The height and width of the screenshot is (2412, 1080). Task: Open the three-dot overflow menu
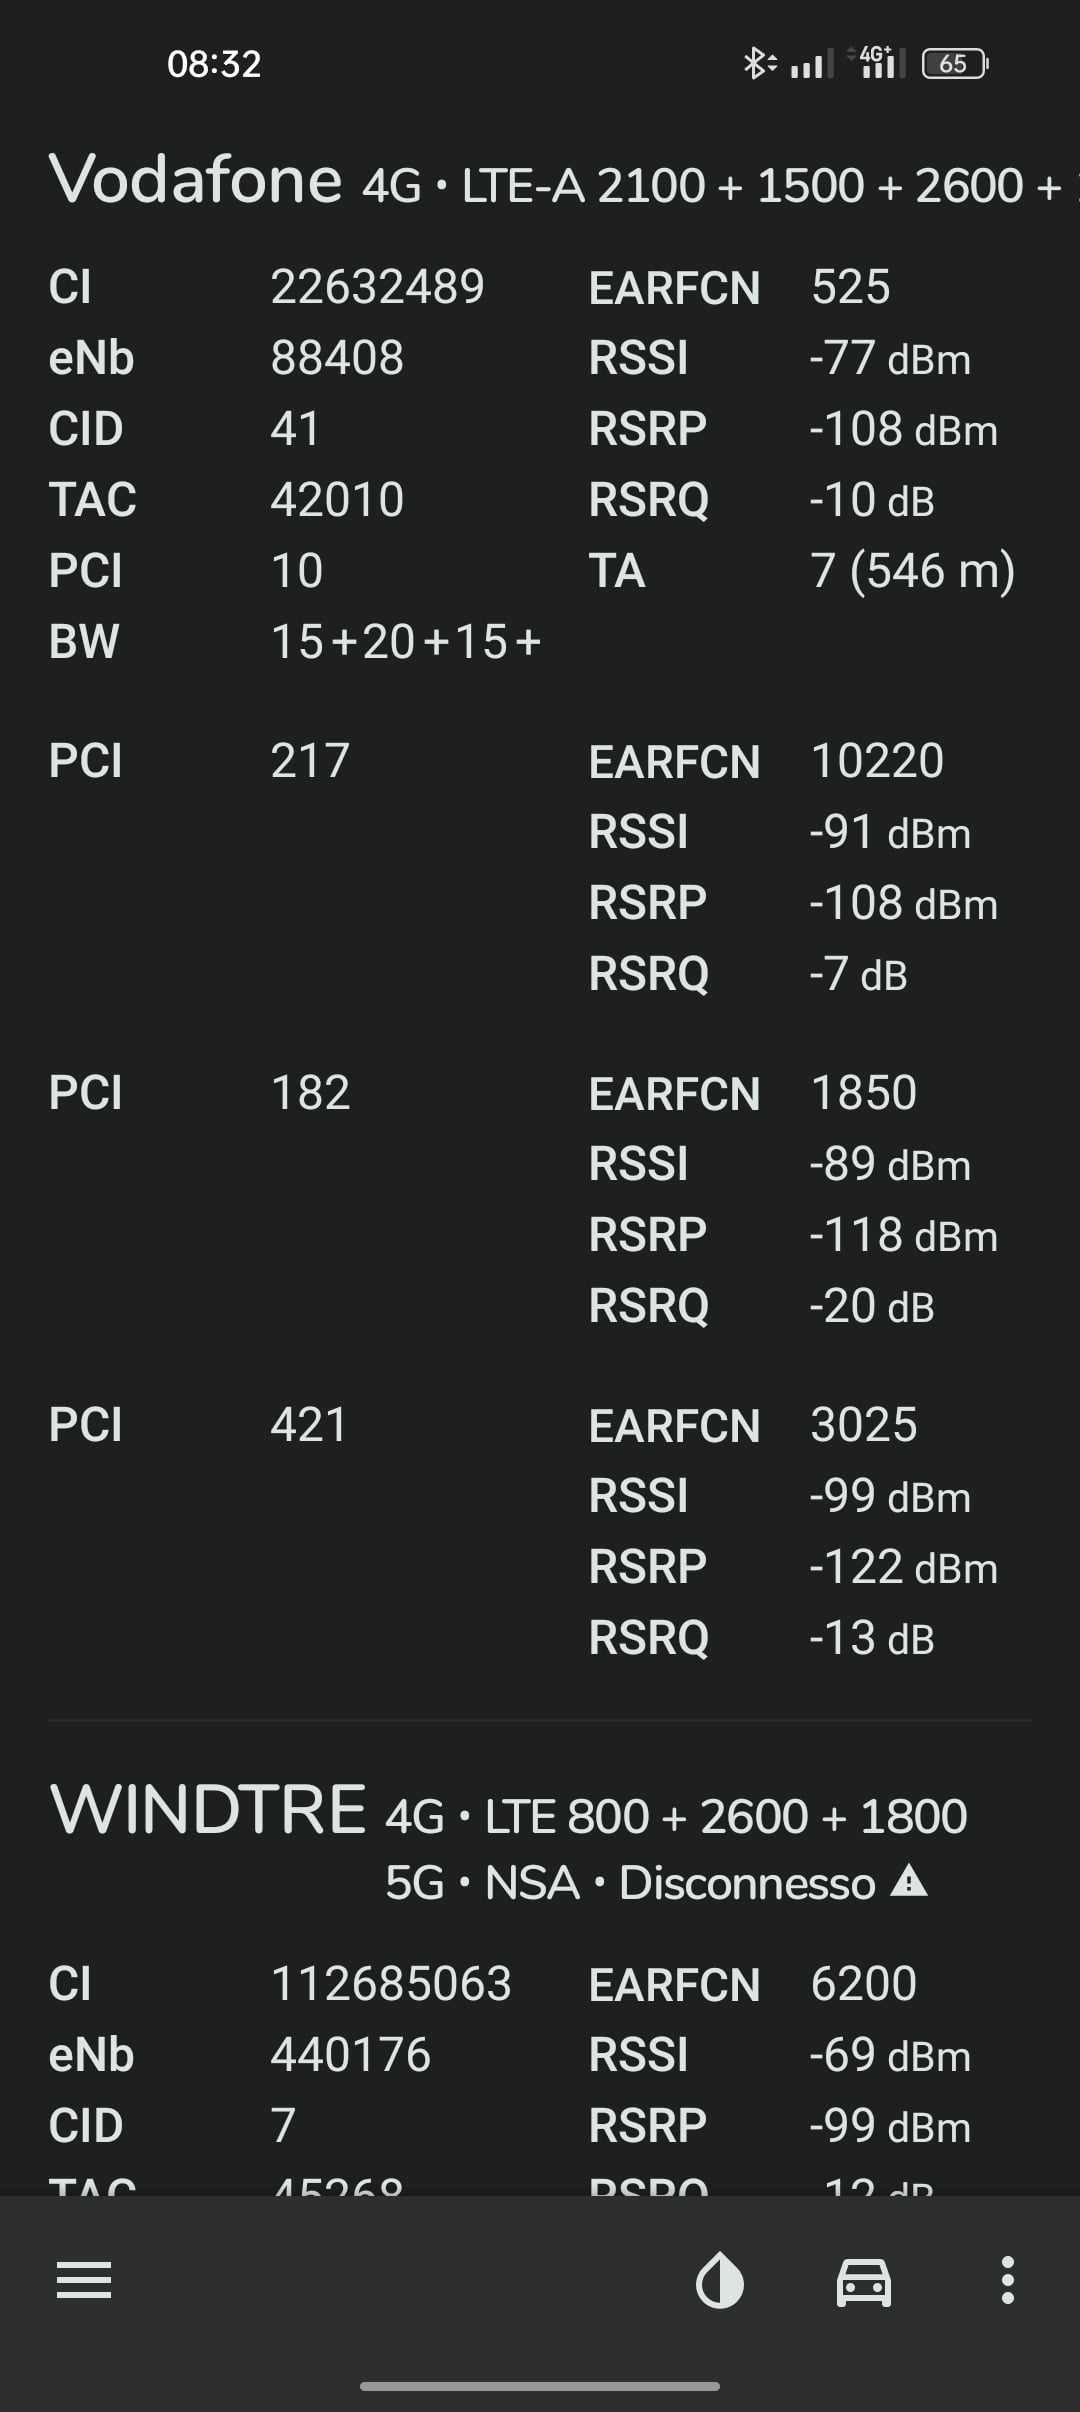(x=1008, y=2280)
